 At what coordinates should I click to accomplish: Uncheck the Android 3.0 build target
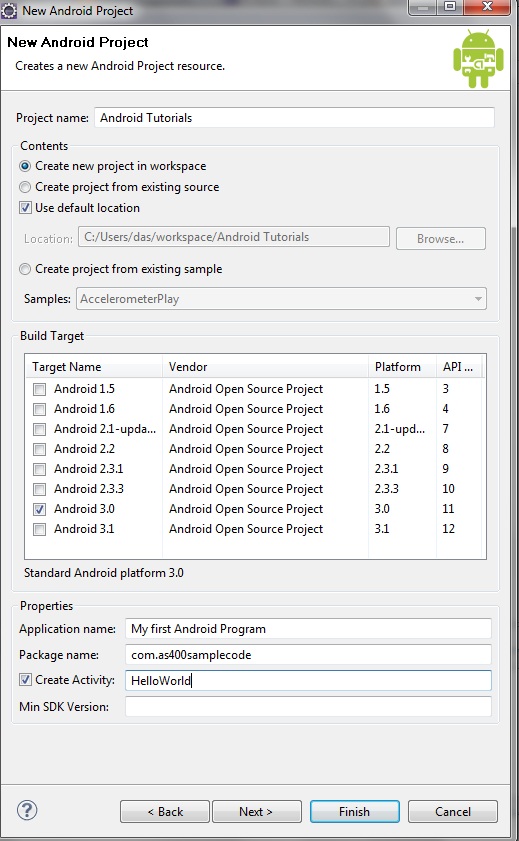pyautogui.click(x=39, y=510)
